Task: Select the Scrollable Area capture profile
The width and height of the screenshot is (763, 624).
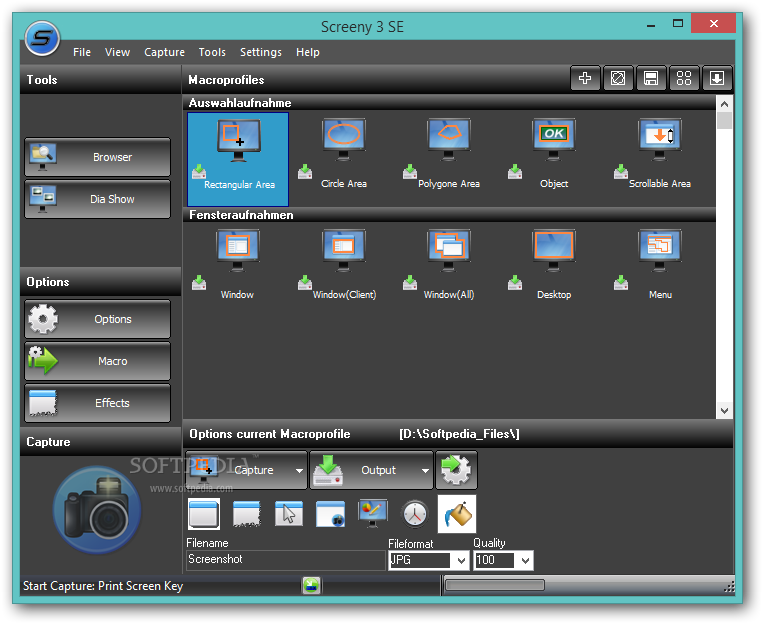Action: click(659, 154)
